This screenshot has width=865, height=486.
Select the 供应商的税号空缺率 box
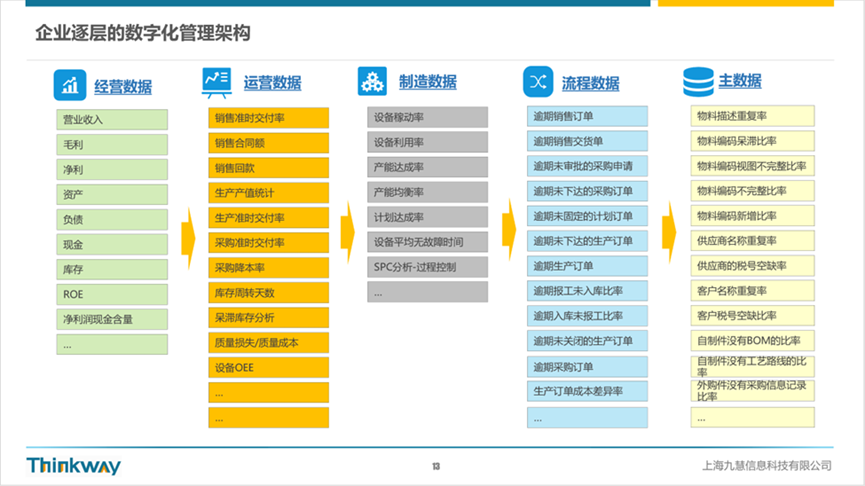pyautogui.click(x=752, y=266)
